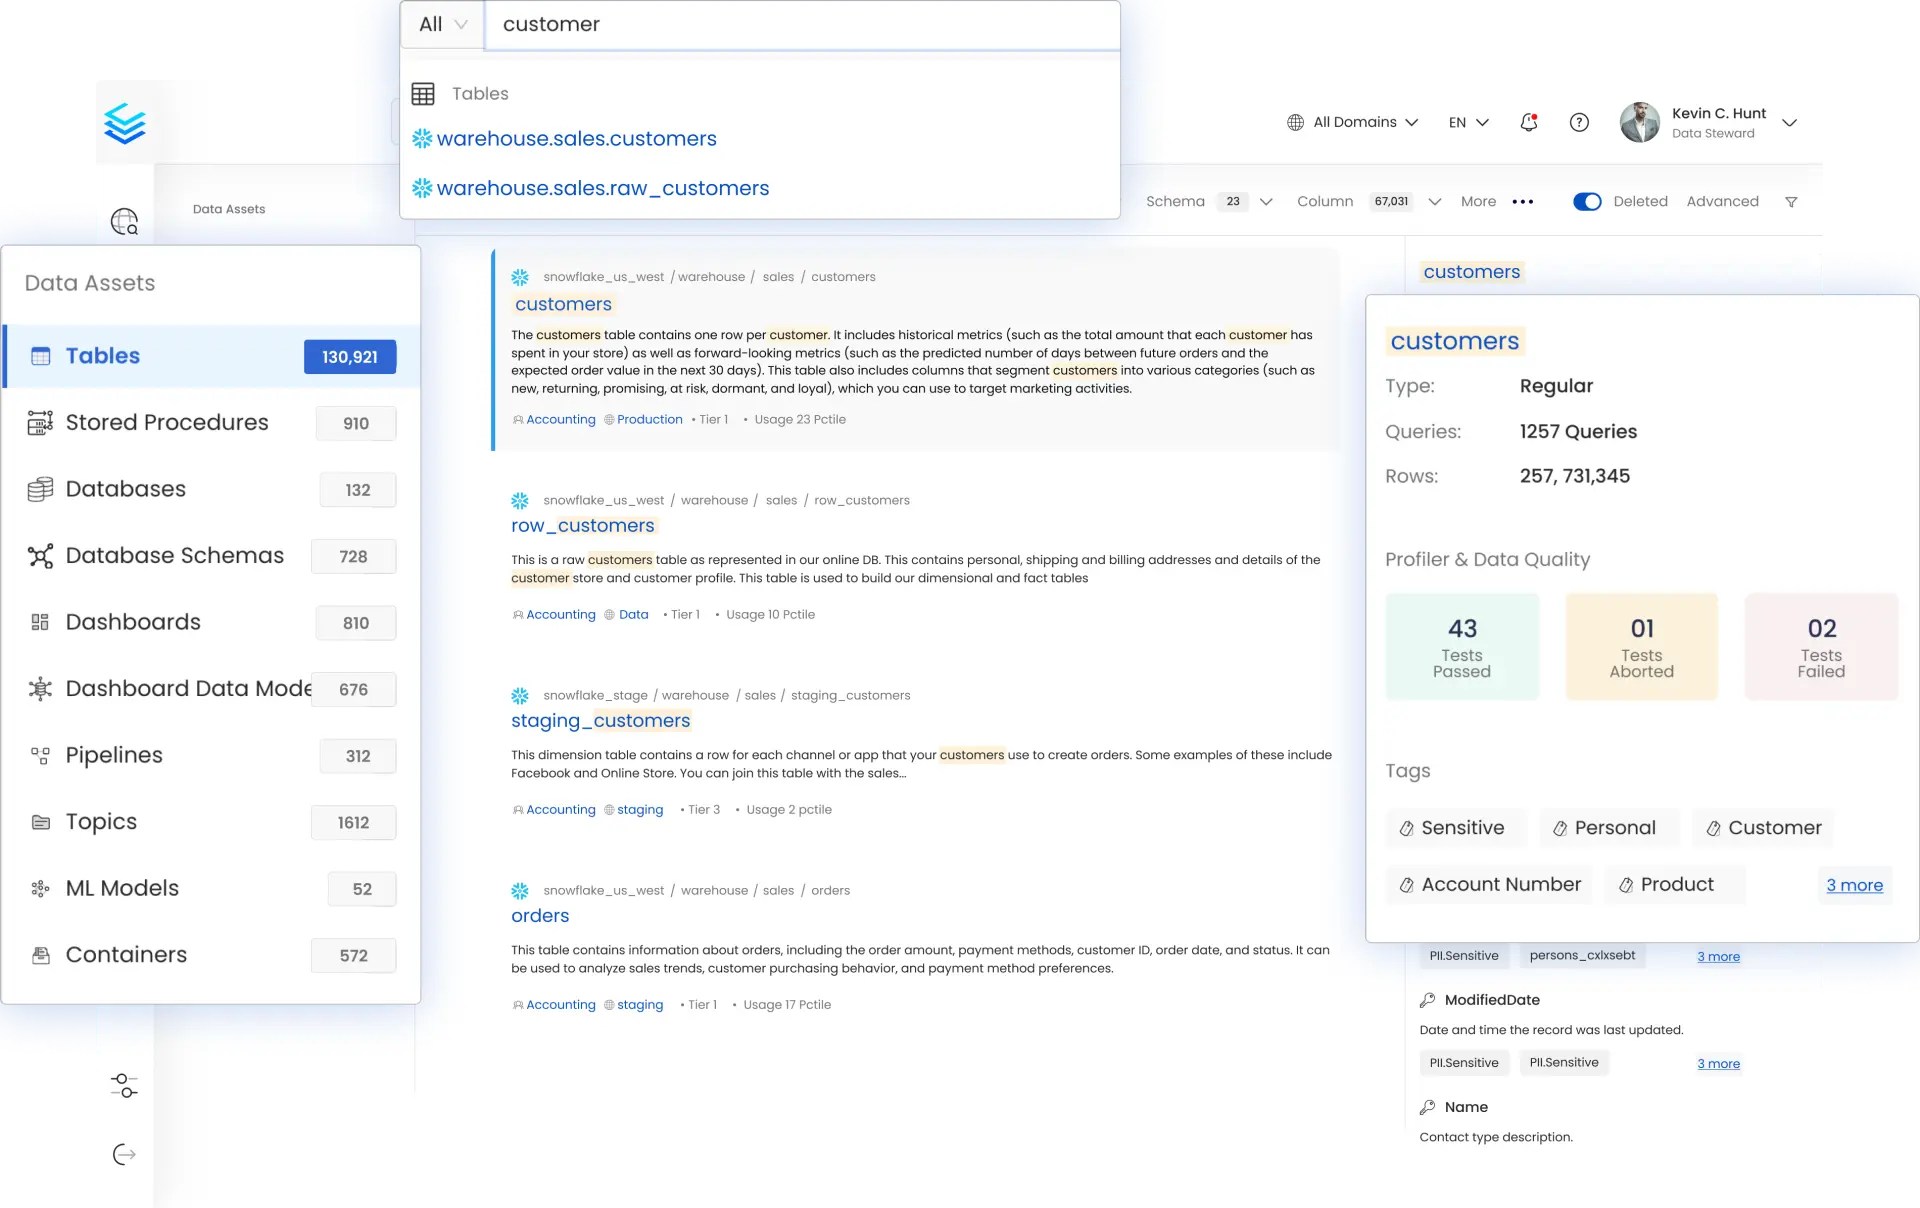Open the filter funnel icon near Advanced
The height and width of the screenshot is (1208, 1920).
pyautogui.click(x=1791, y=201)
